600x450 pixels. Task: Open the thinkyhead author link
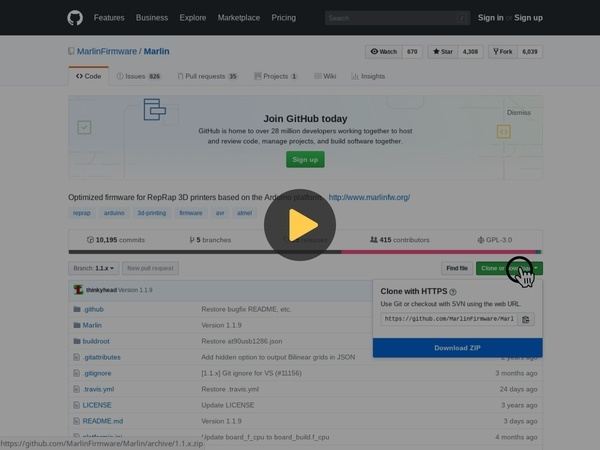[x=101, y=290]
